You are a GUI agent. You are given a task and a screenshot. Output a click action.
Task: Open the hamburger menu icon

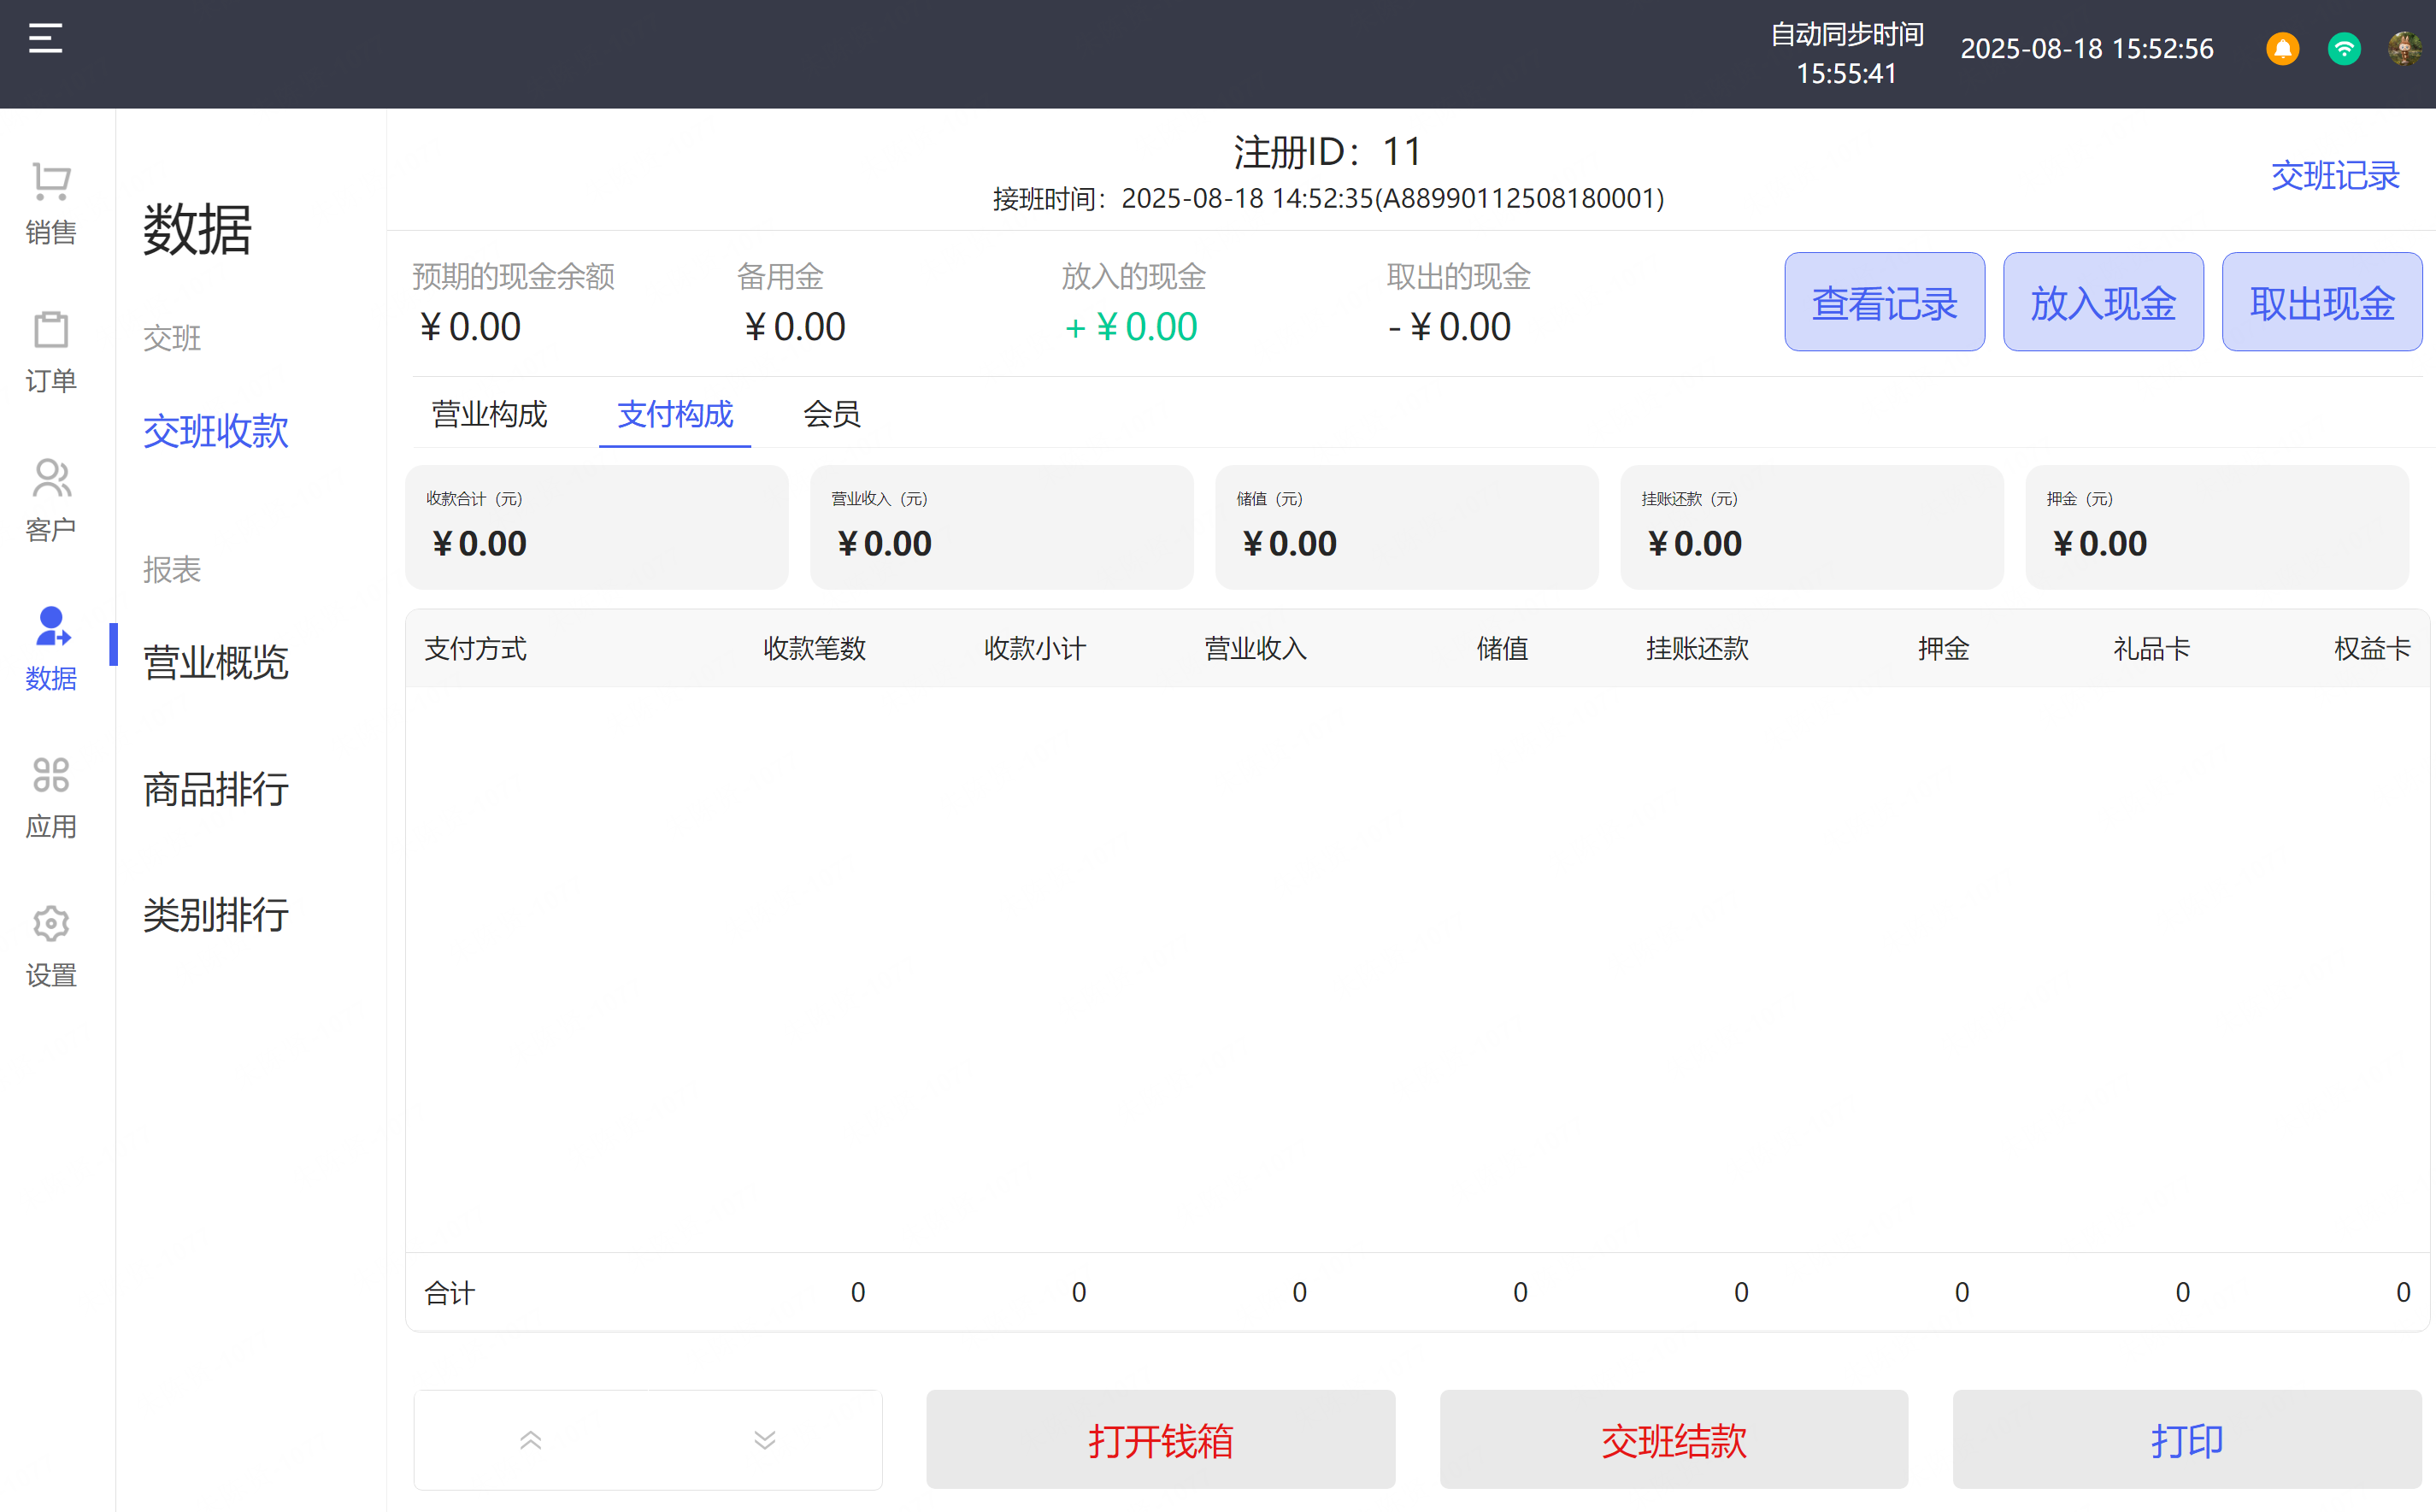[x=45, y=39]
